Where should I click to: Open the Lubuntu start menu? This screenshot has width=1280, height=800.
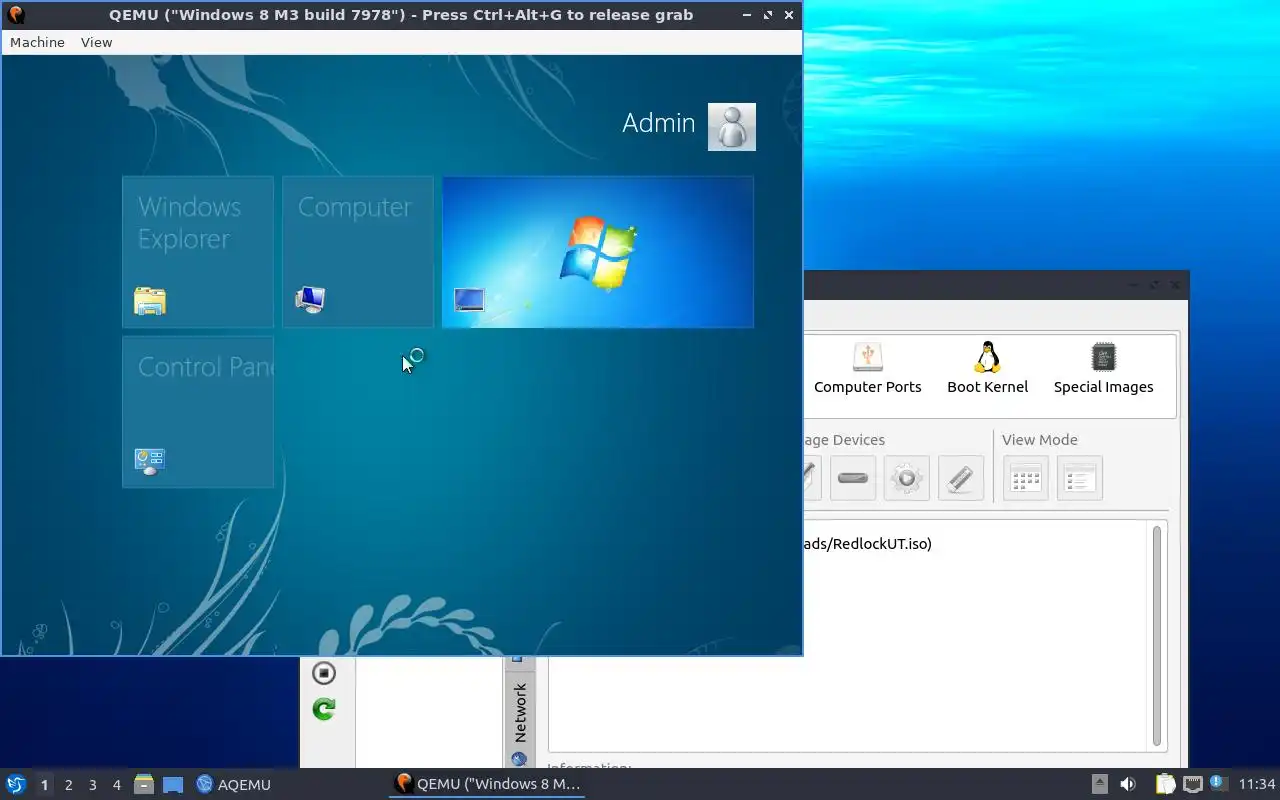point(16,784)
